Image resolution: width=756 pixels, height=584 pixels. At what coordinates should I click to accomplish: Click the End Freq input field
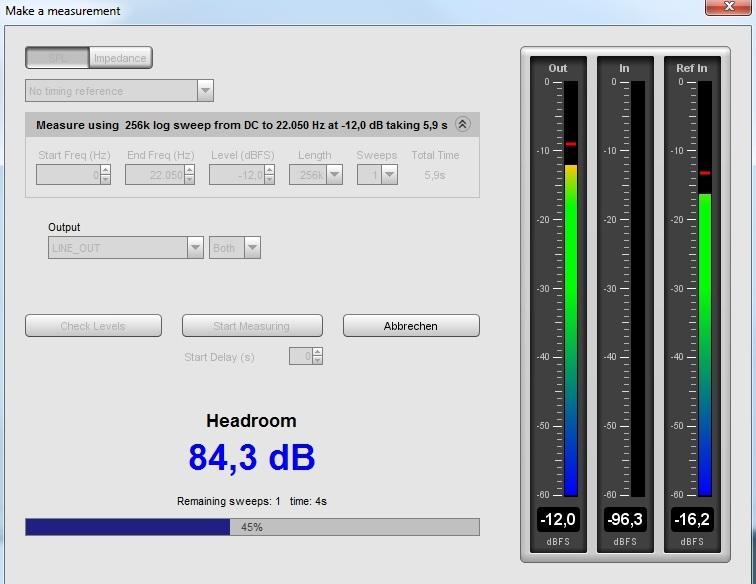pyautogui.click(x=155, y=175)
